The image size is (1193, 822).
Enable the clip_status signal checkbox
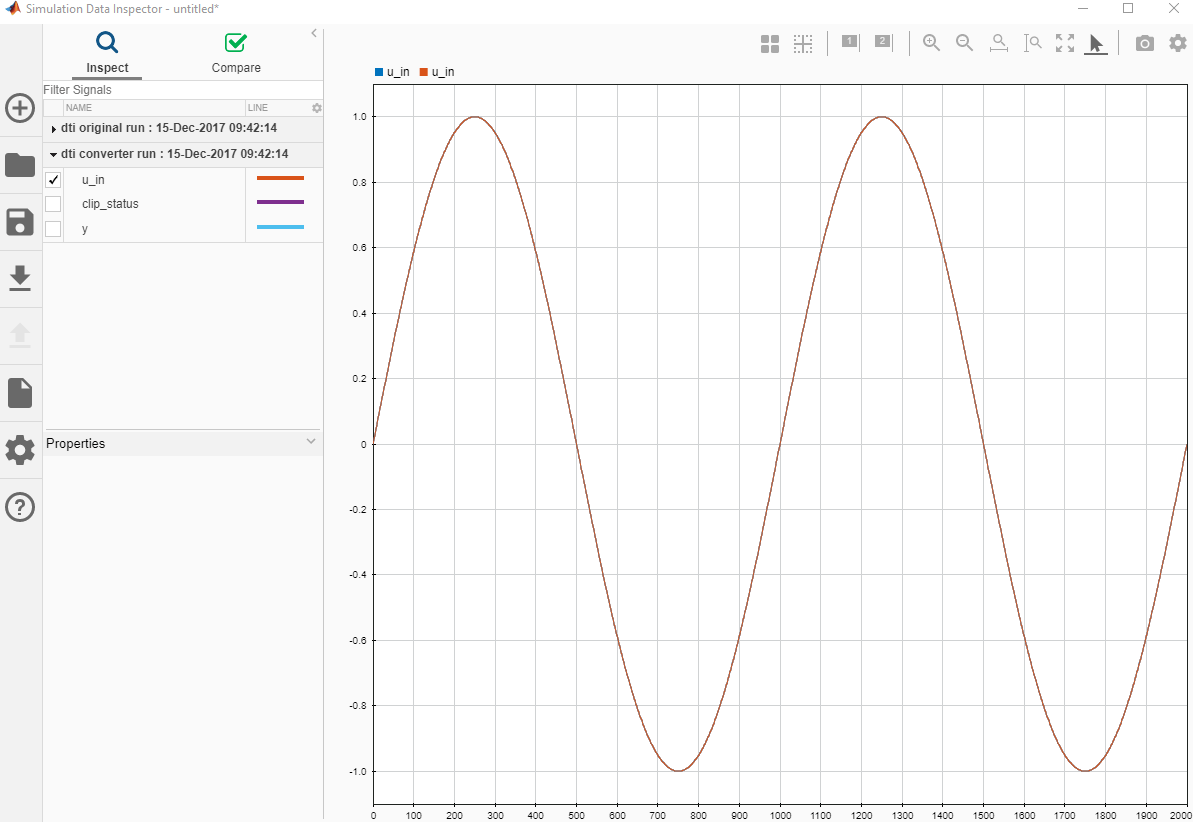pyautogui.click(x=54, y=204)
